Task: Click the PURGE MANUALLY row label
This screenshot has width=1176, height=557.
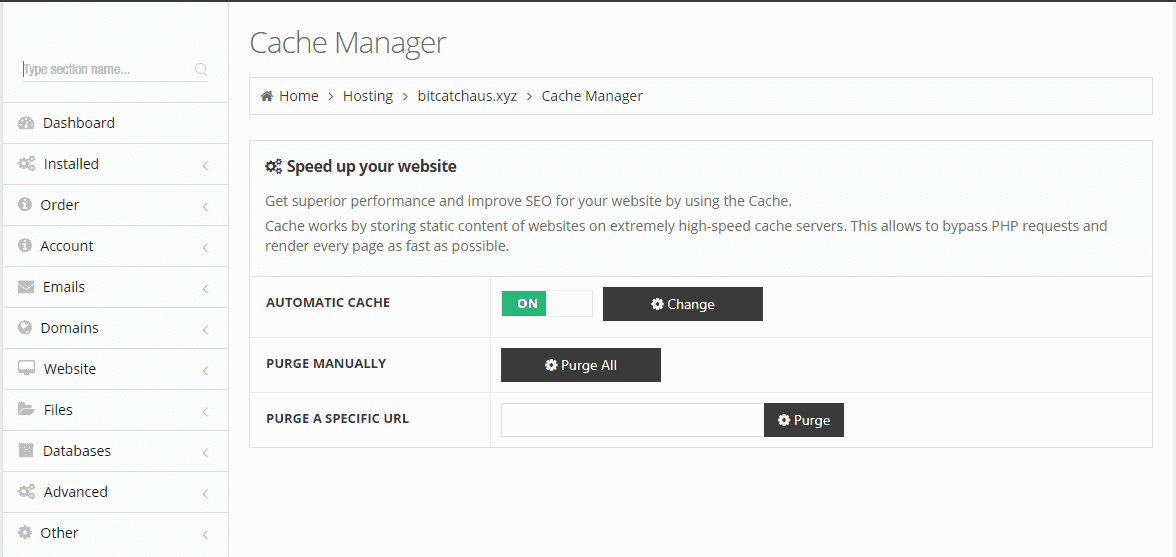Action: point(326,364)
